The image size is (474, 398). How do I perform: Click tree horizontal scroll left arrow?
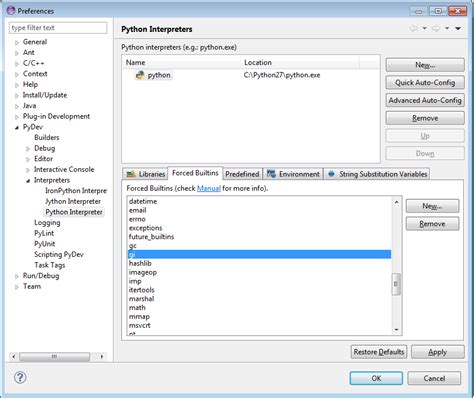tap(14, 357)
